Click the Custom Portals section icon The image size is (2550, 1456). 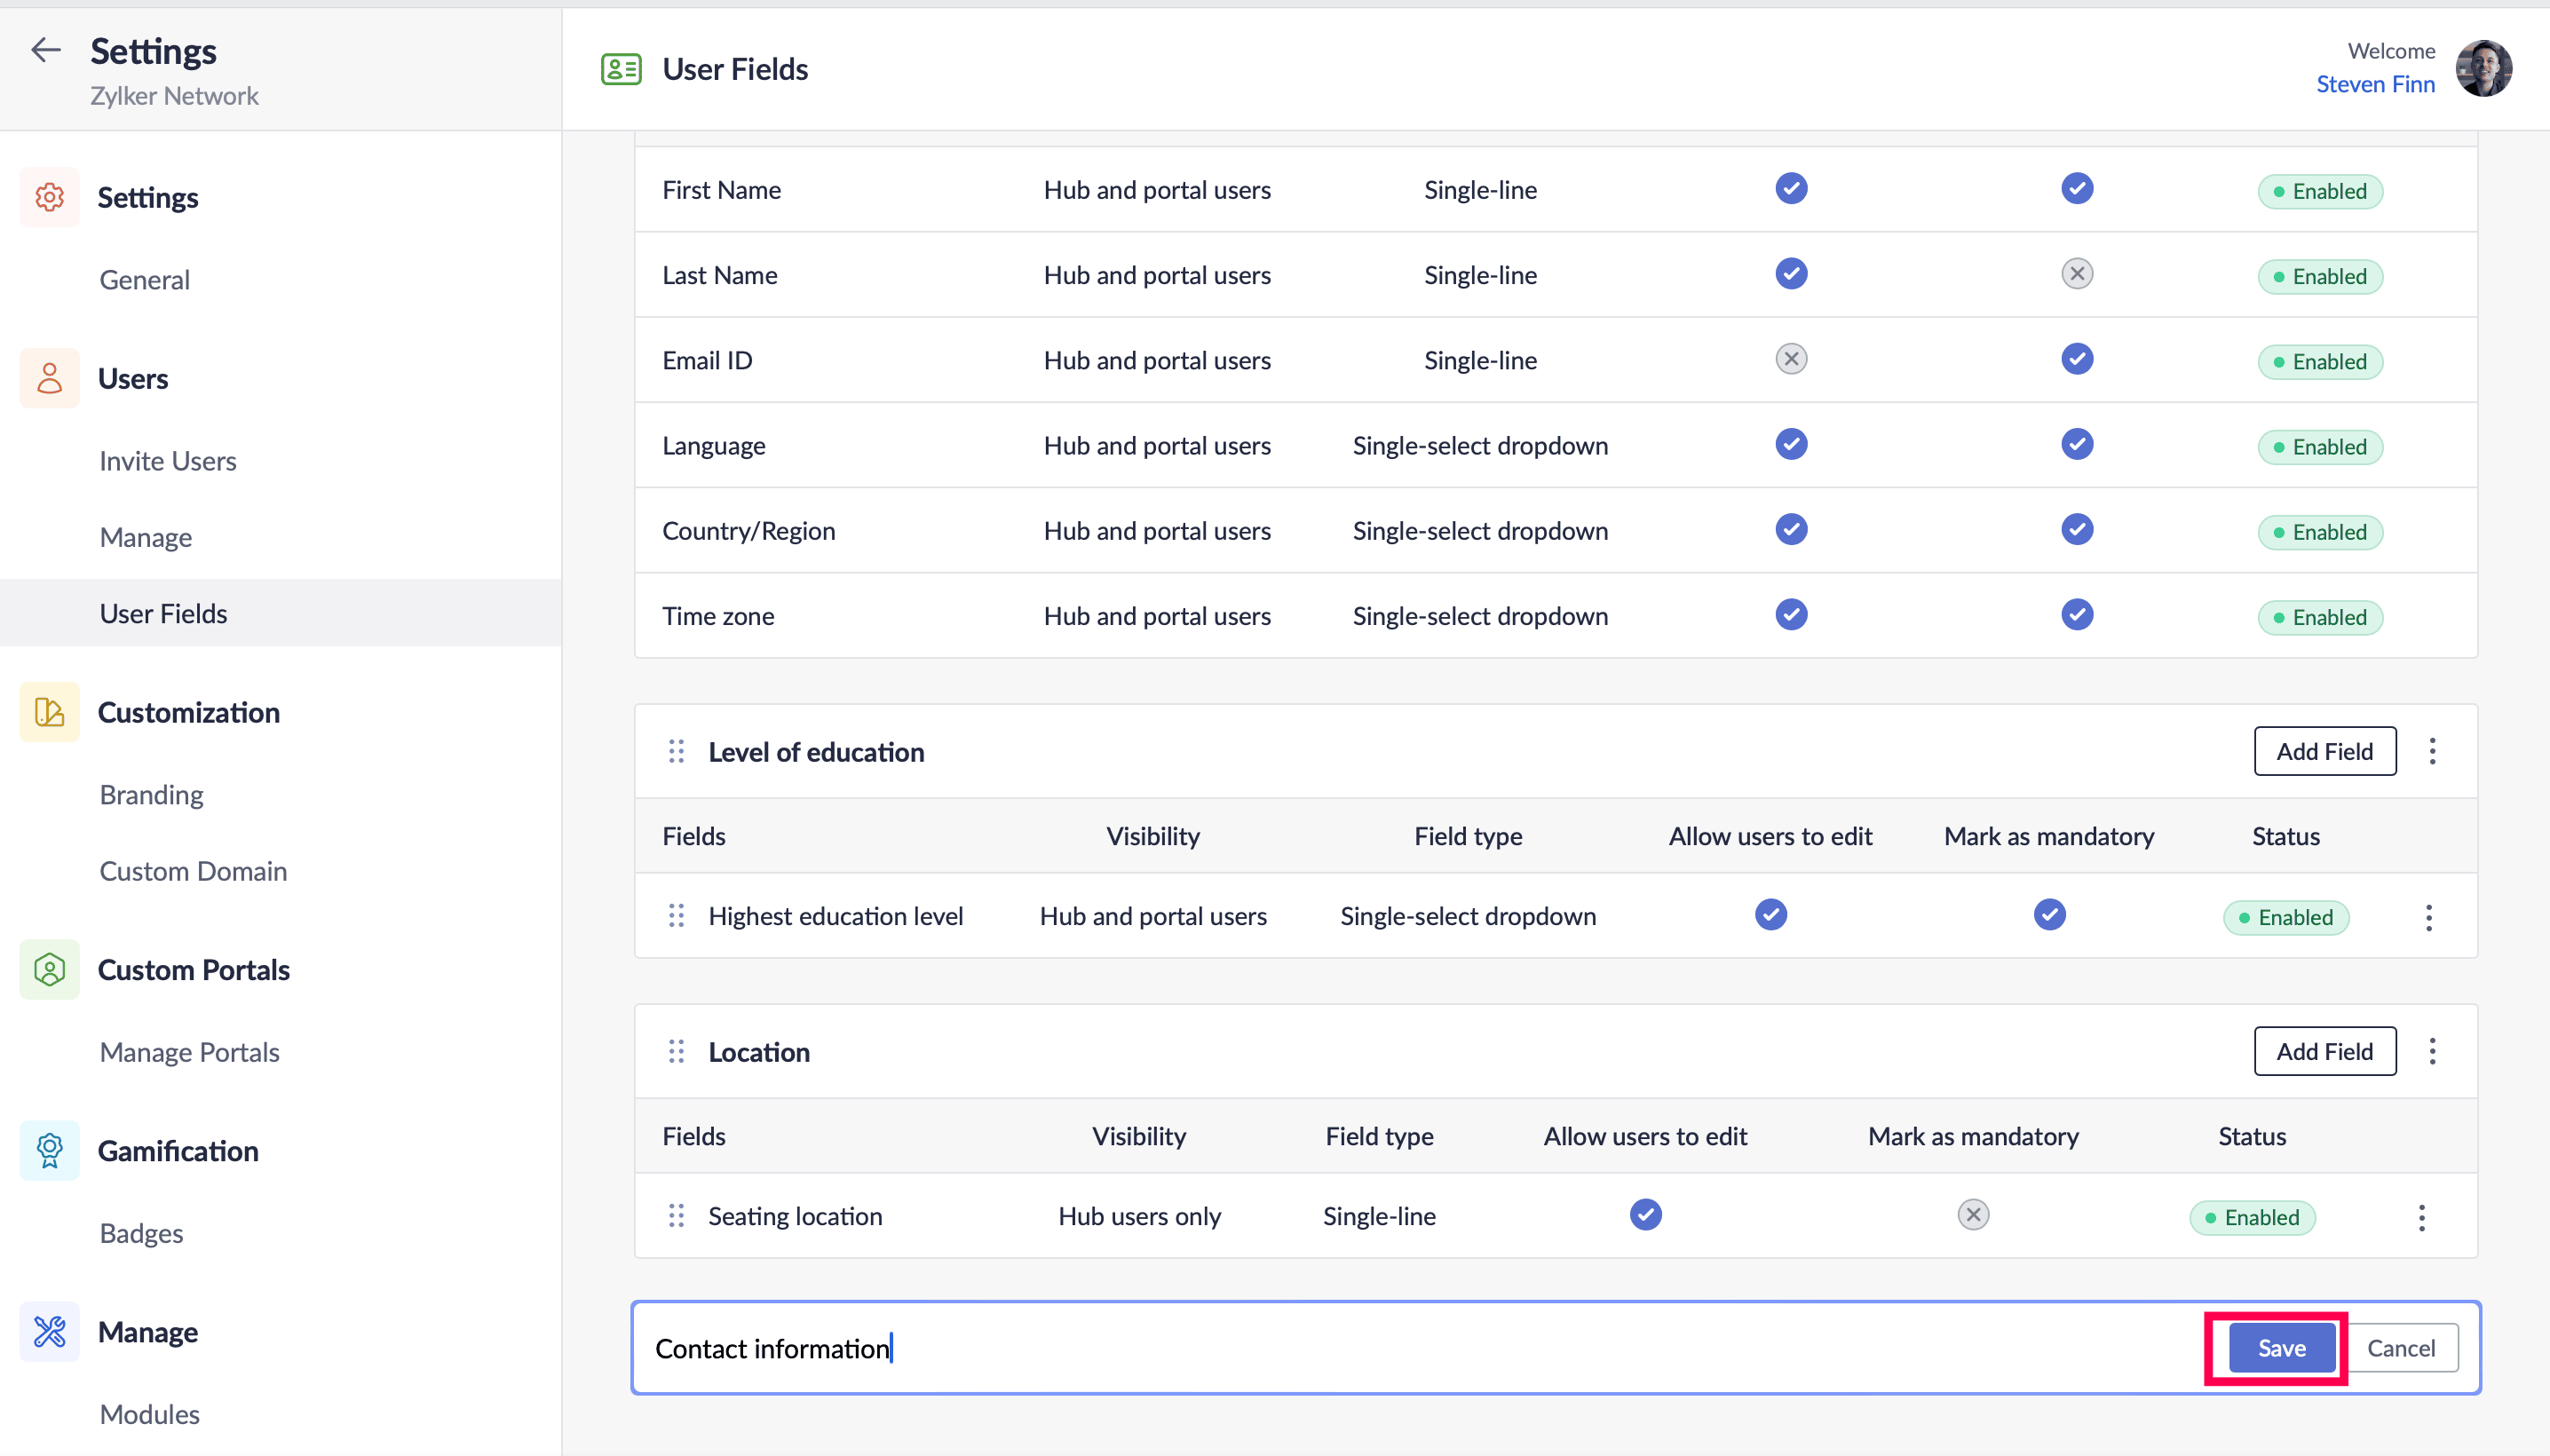pos(49,969)
